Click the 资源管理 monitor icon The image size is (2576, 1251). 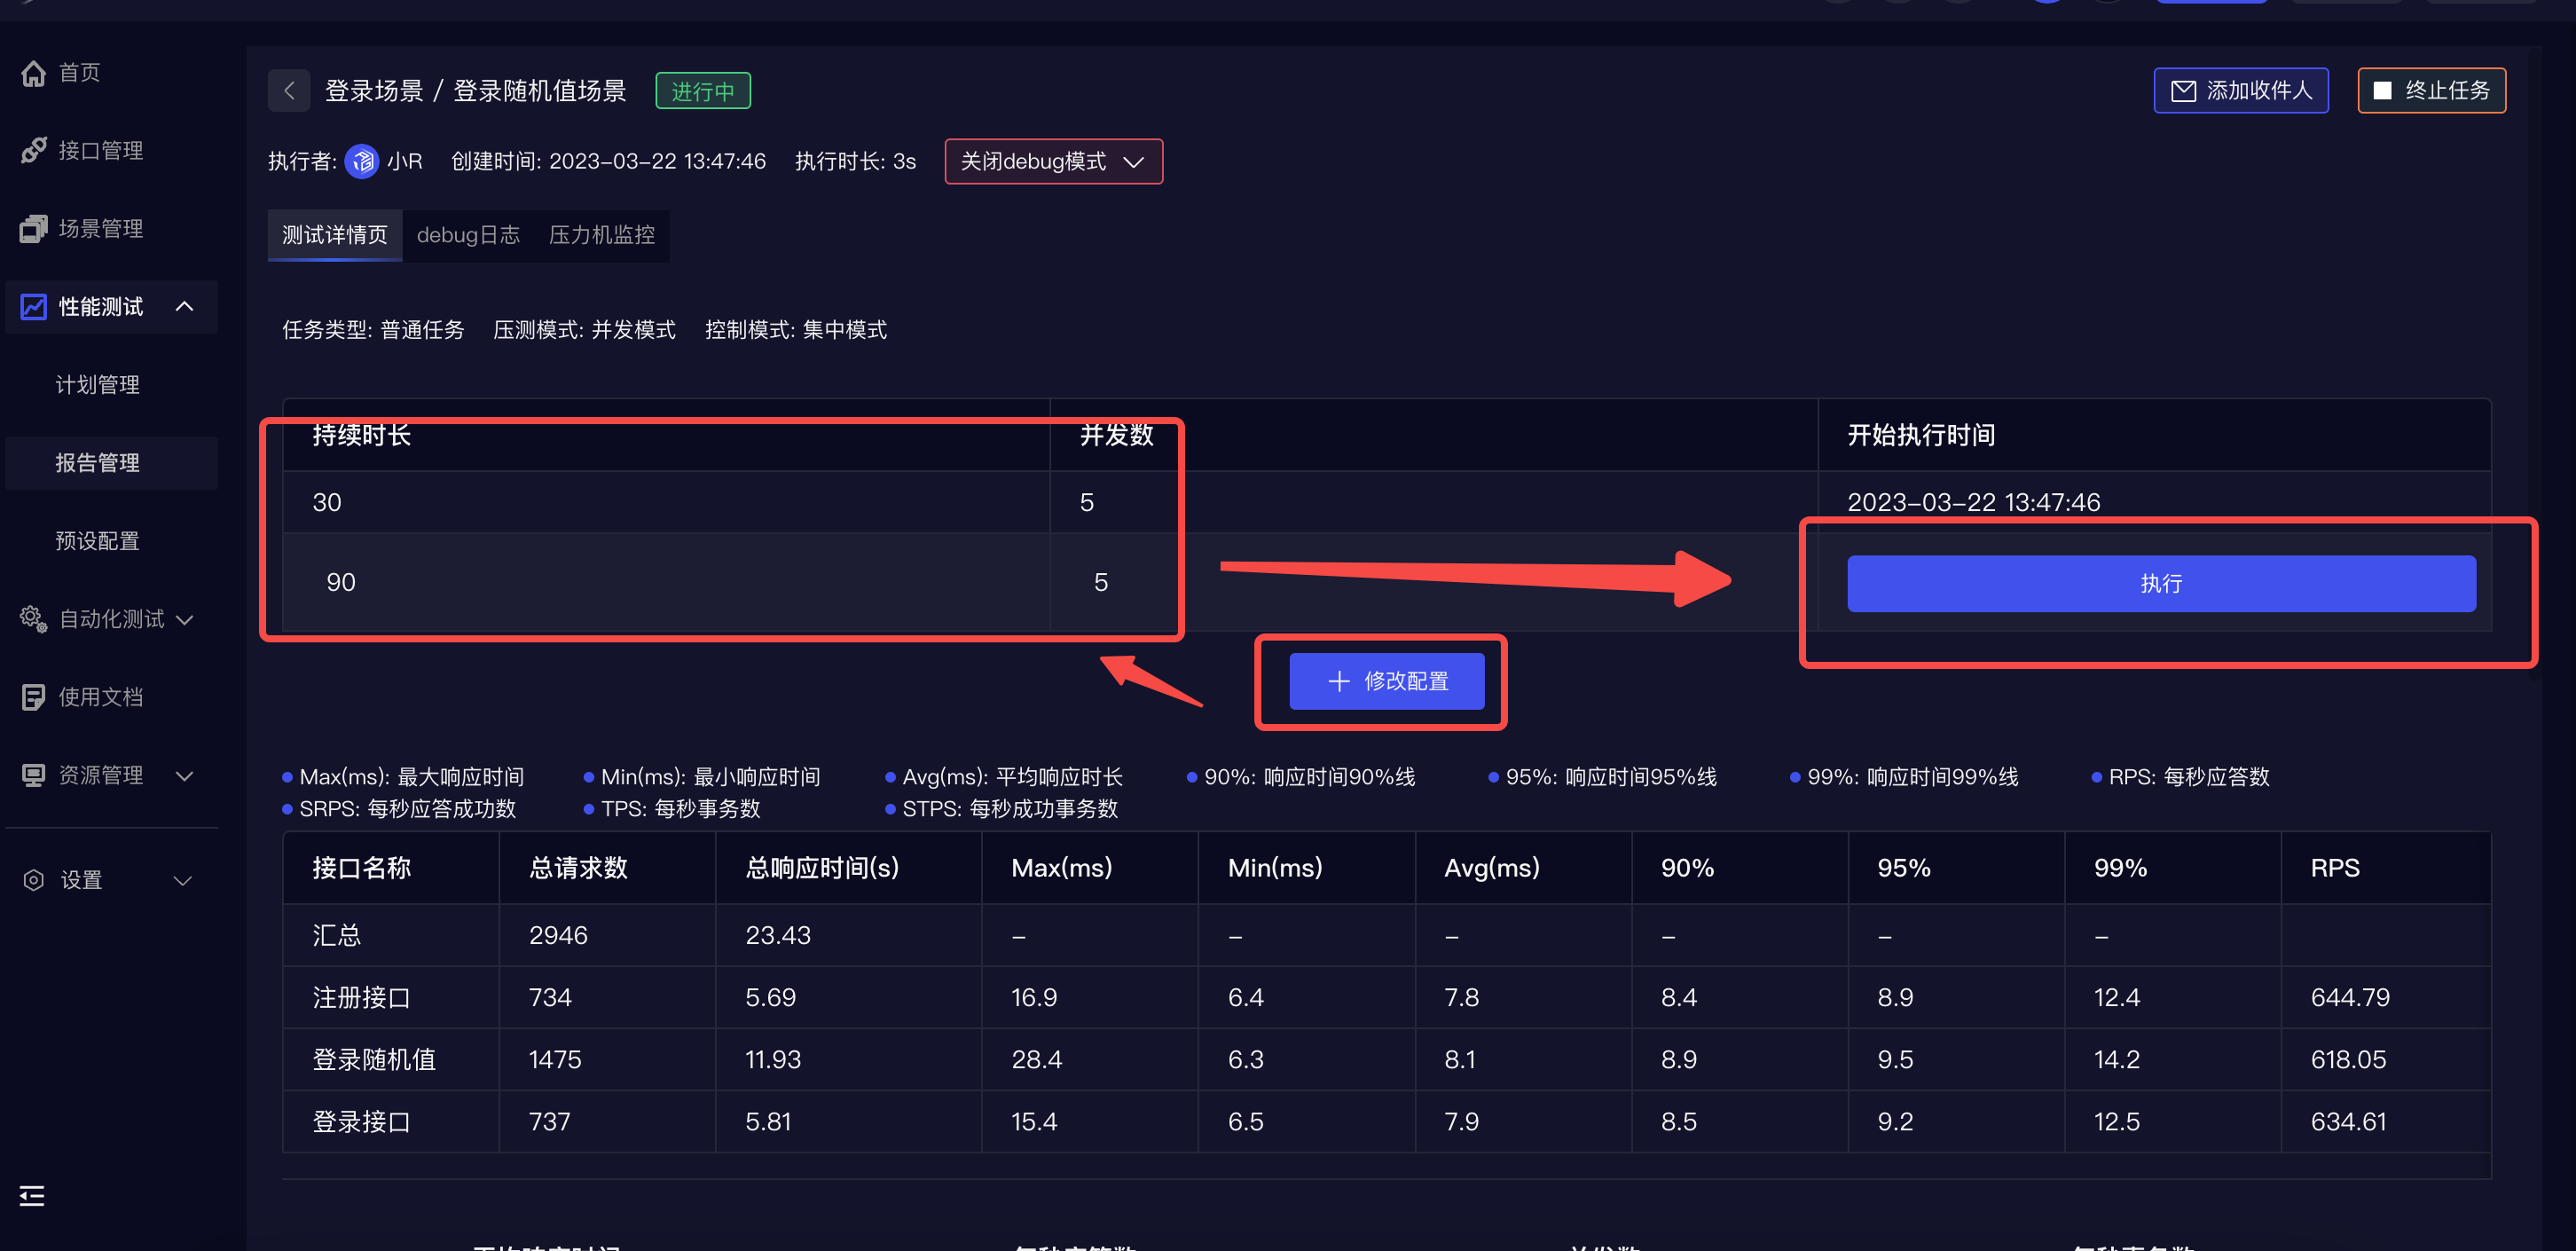33,775
